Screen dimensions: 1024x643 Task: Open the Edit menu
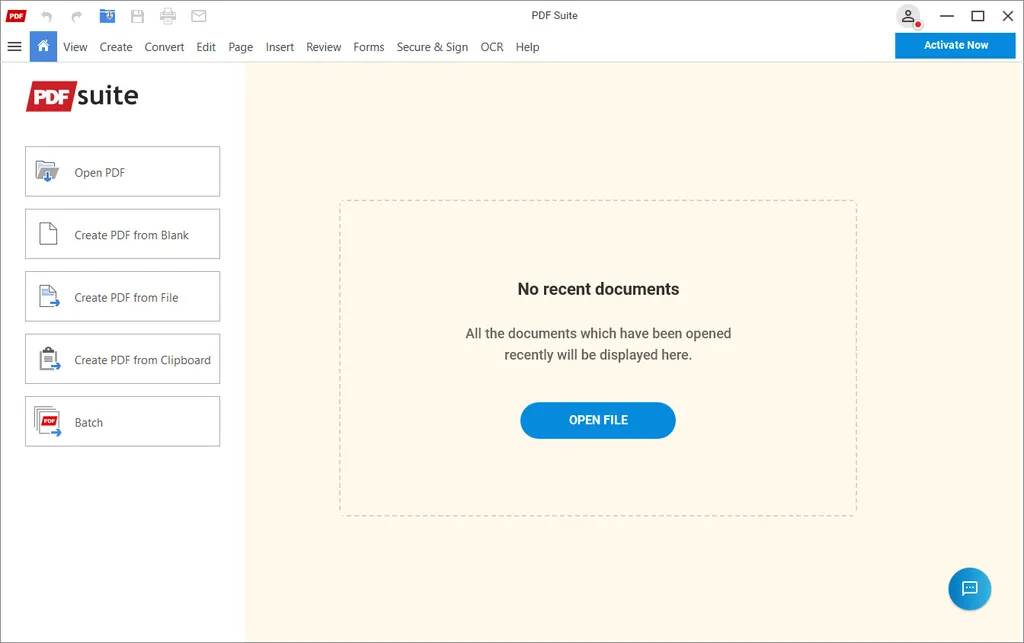(206, 47)
